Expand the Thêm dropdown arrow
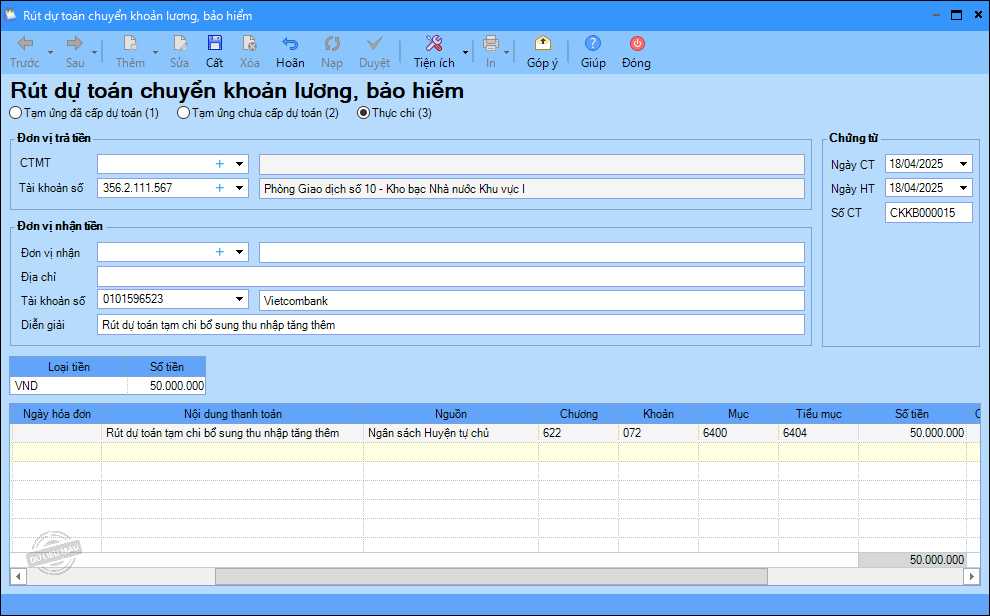The height and width of the screenshot is (616, 990). 155,52
